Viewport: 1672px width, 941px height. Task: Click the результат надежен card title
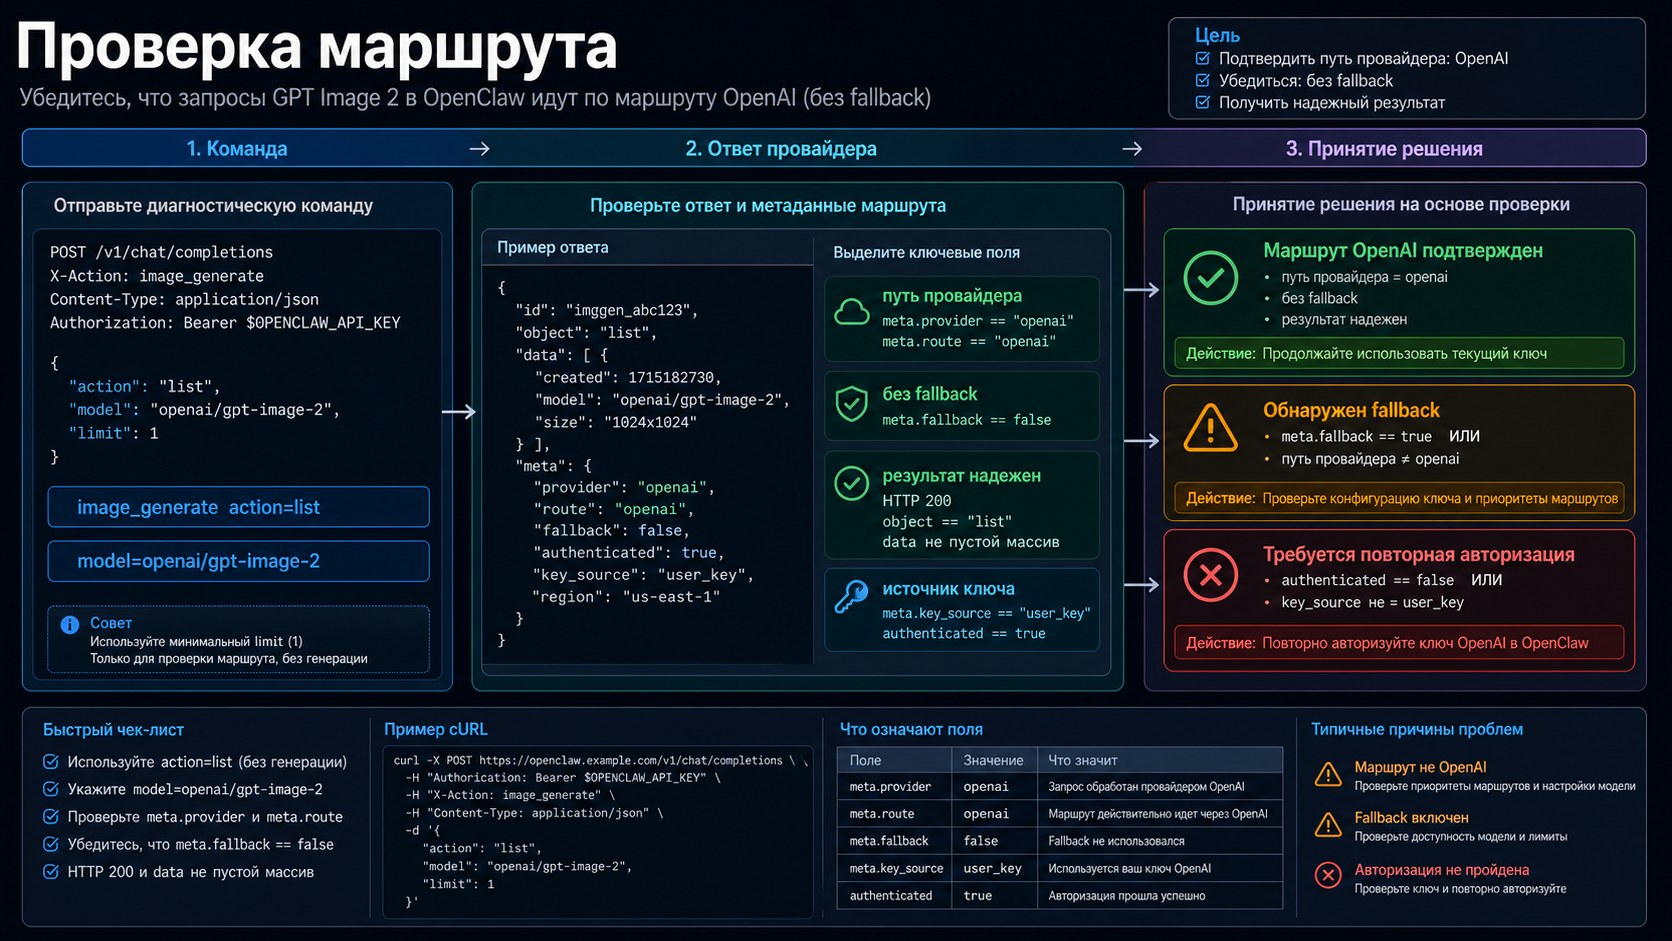(x=962, y=476)
